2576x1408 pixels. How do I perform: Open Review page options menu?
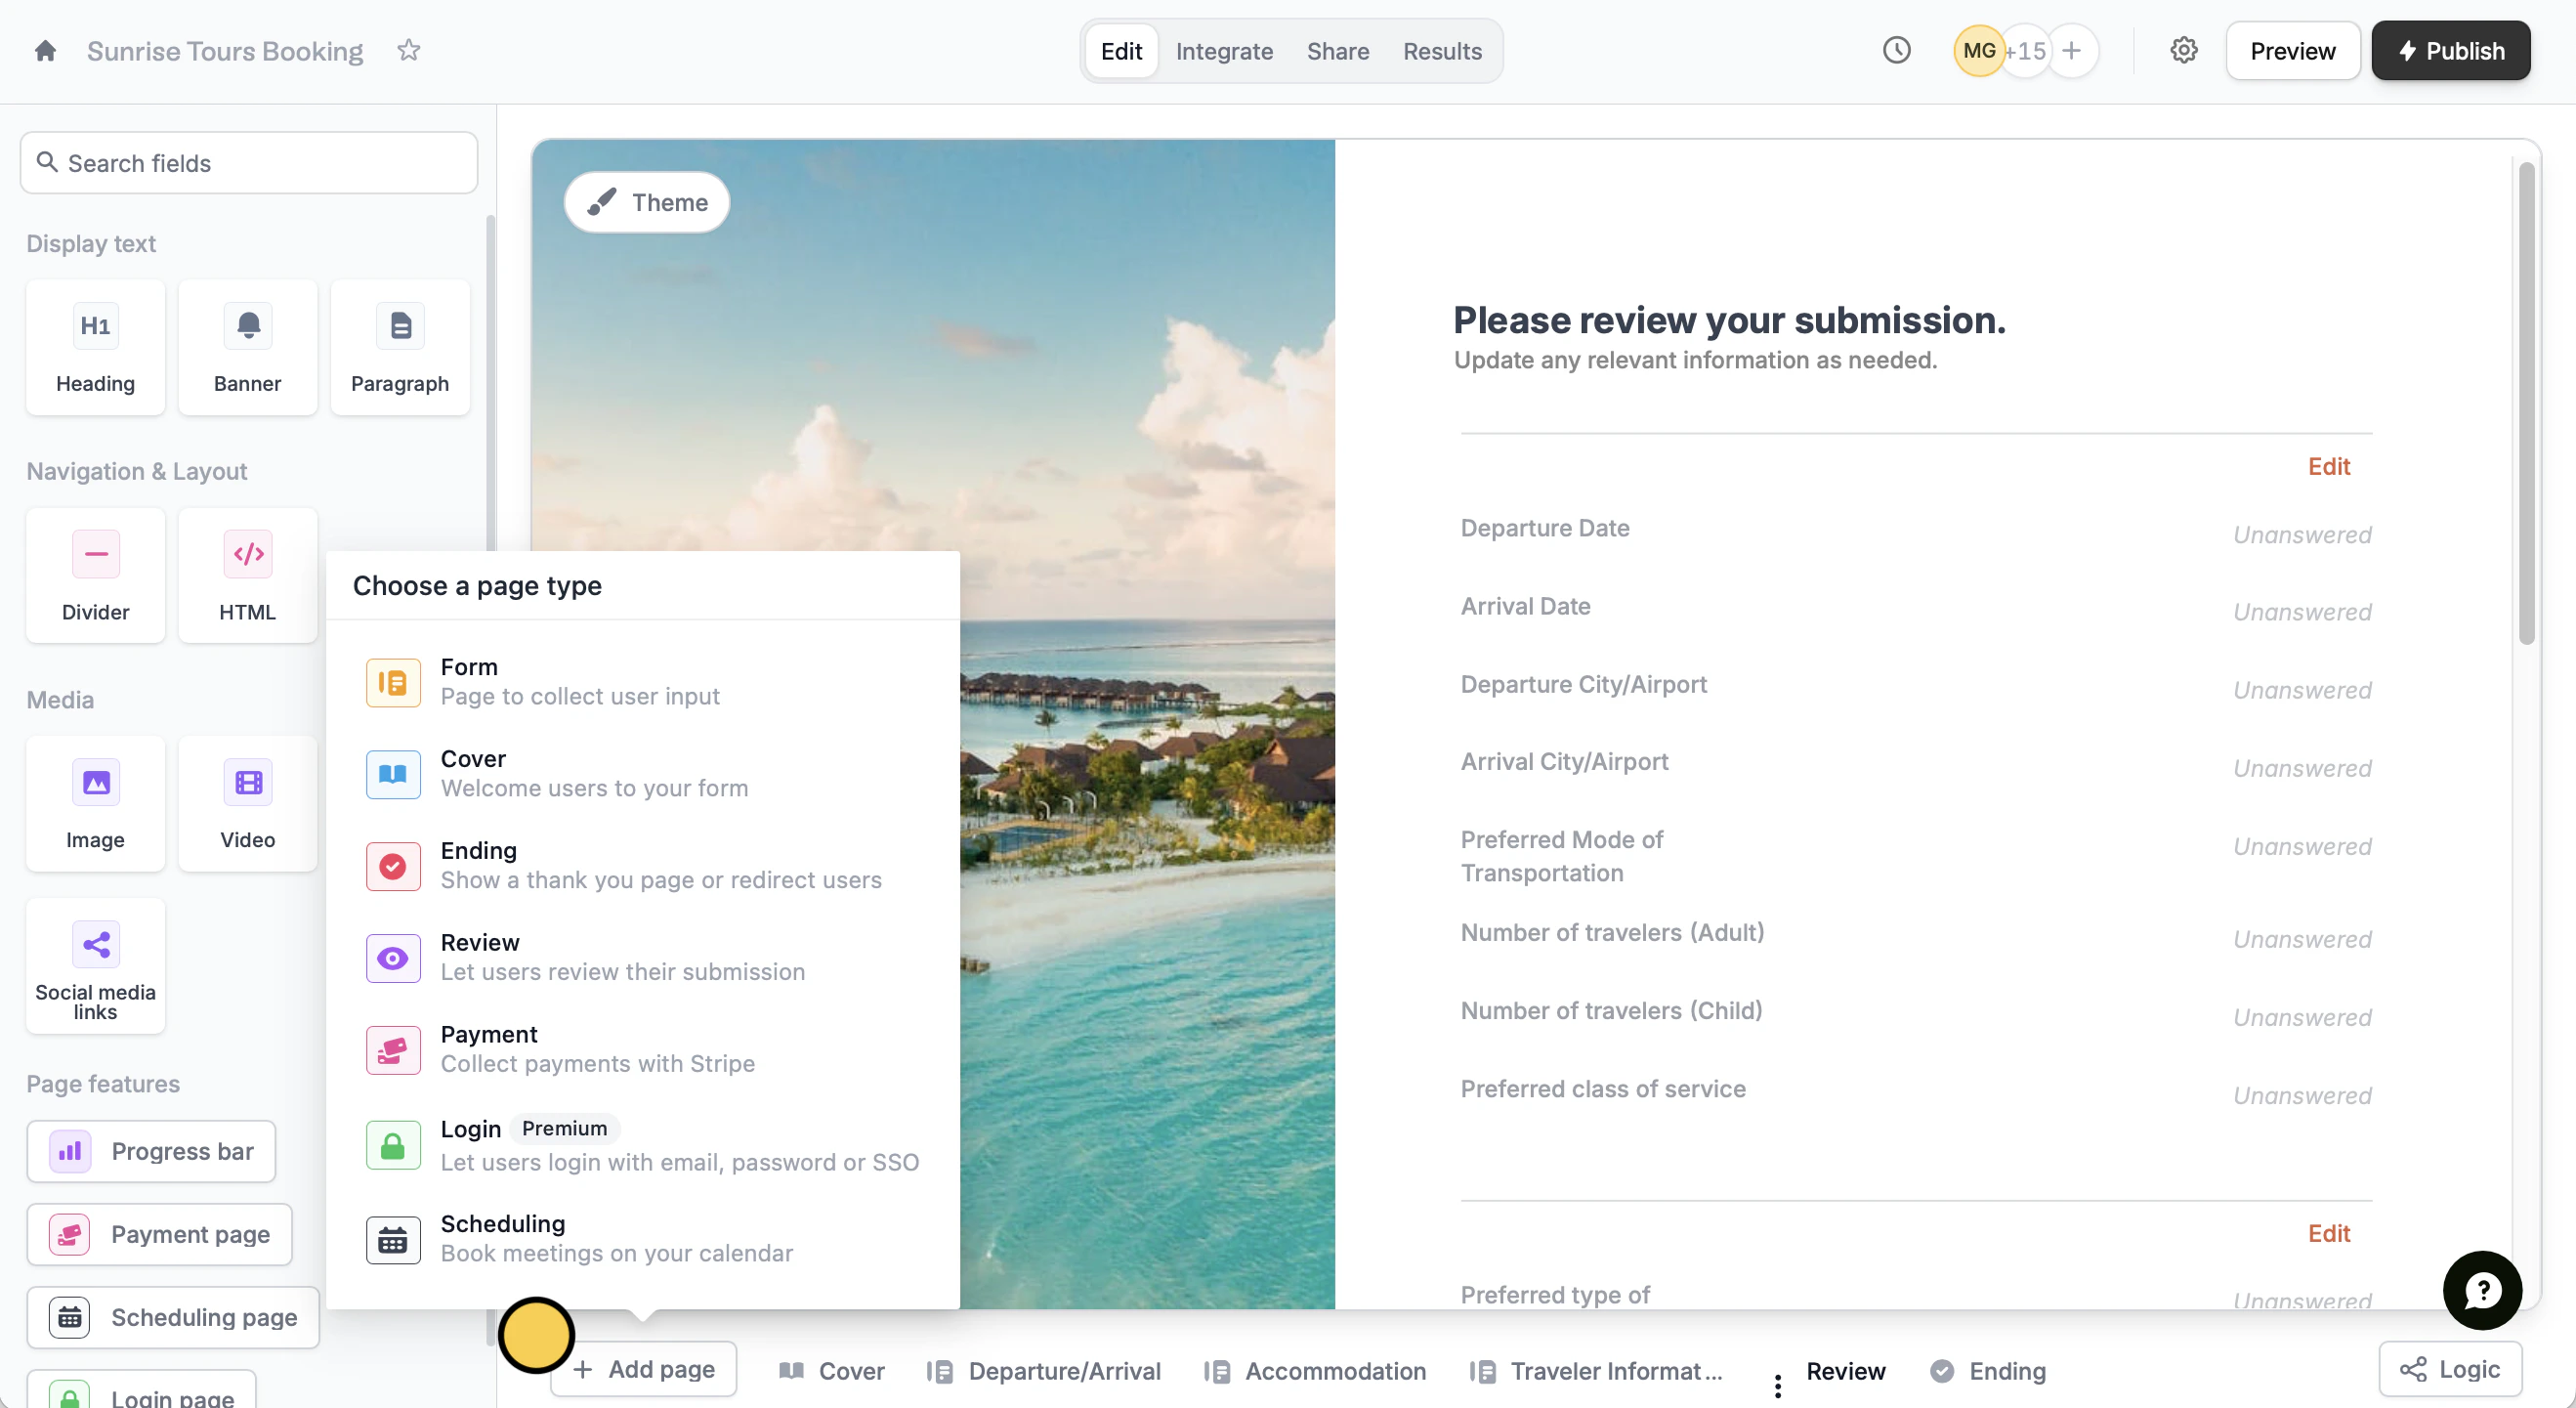(x=1777, y=1384)
